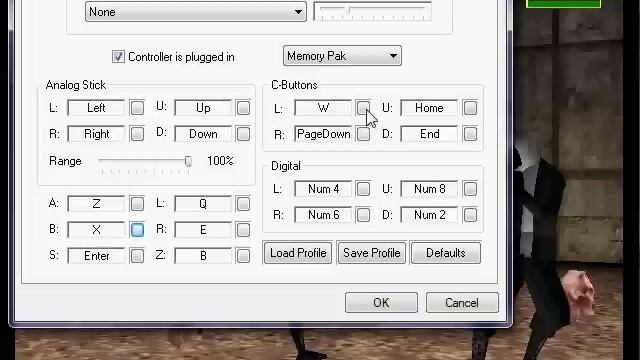The height and width of the screenshot is (360, 640).
Task: Click the Digital Num 8 key field
Action: point(429,189)
